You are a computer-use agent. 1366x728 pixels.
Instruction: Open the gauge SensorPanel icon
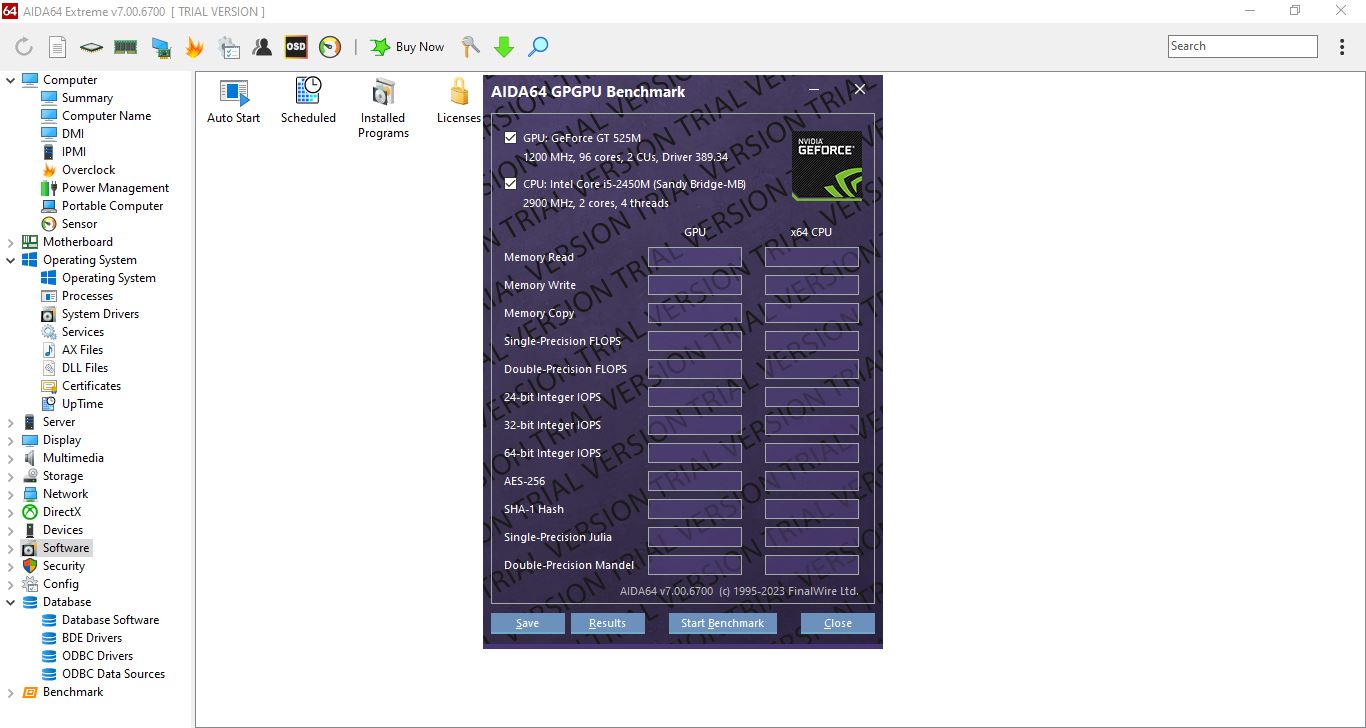coord(330,47)
